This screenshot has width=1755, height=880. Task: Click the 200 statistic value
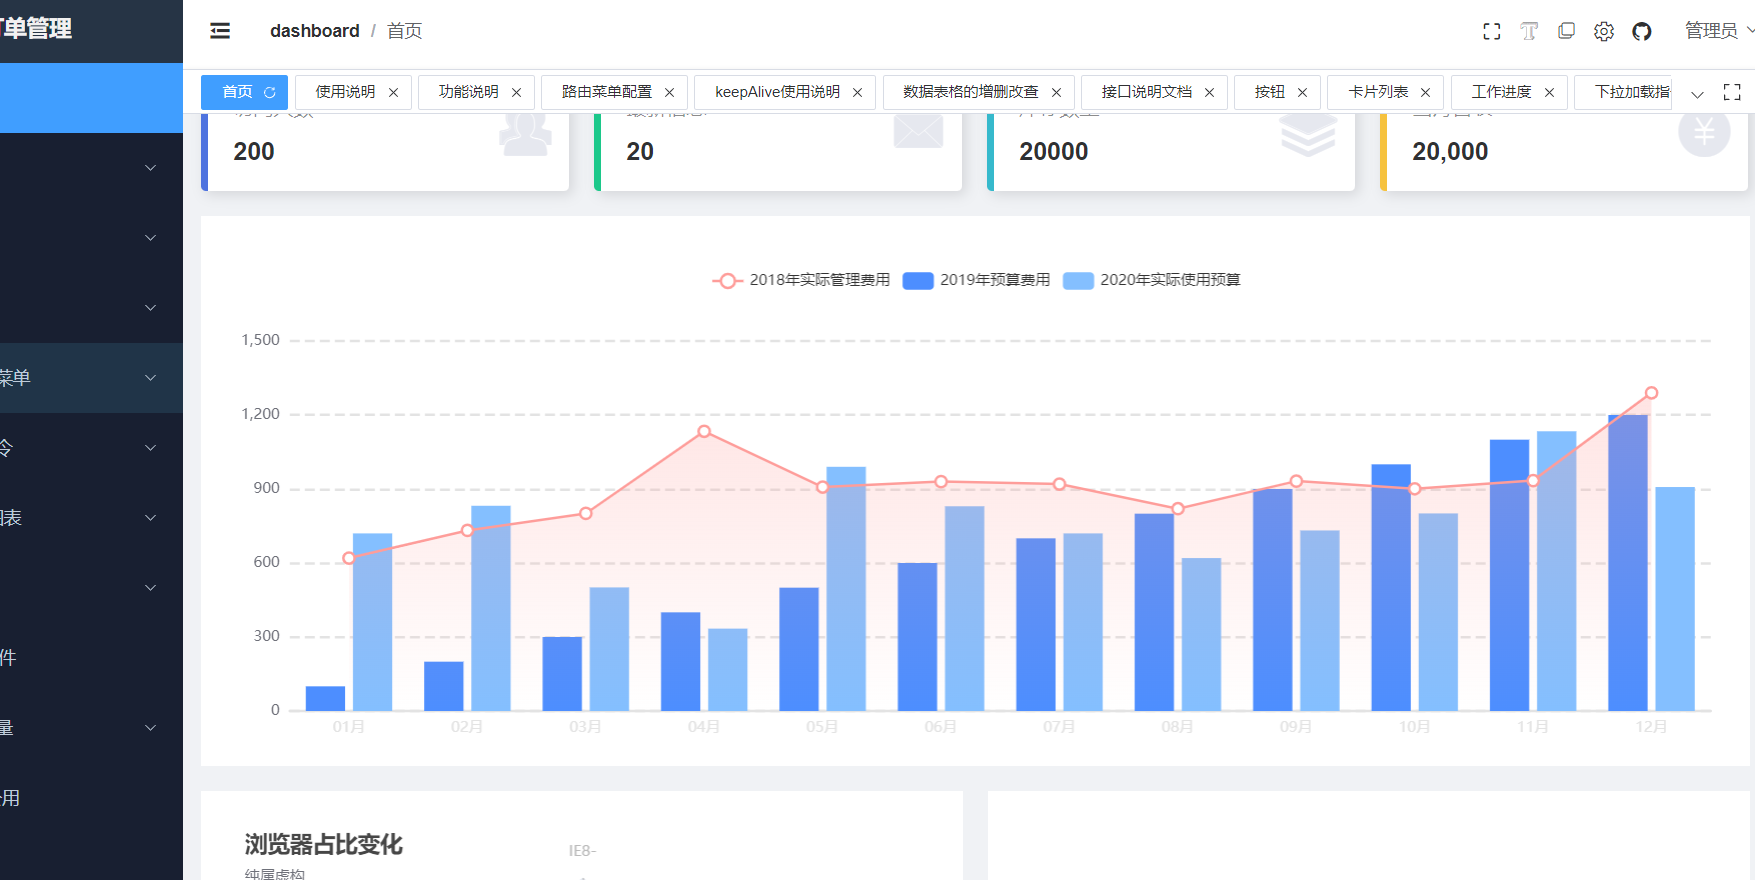coord(254,152)
